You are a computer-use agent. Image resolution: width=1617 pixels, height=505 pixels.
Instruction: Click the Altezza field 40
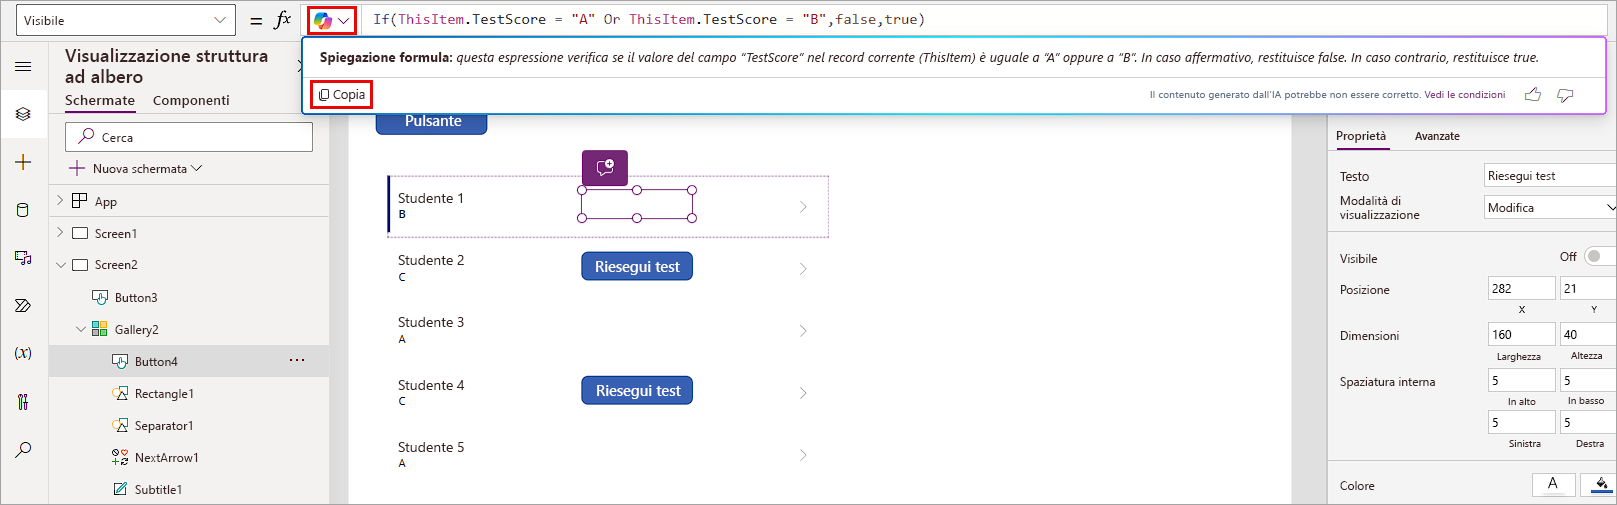(1588, 334)
